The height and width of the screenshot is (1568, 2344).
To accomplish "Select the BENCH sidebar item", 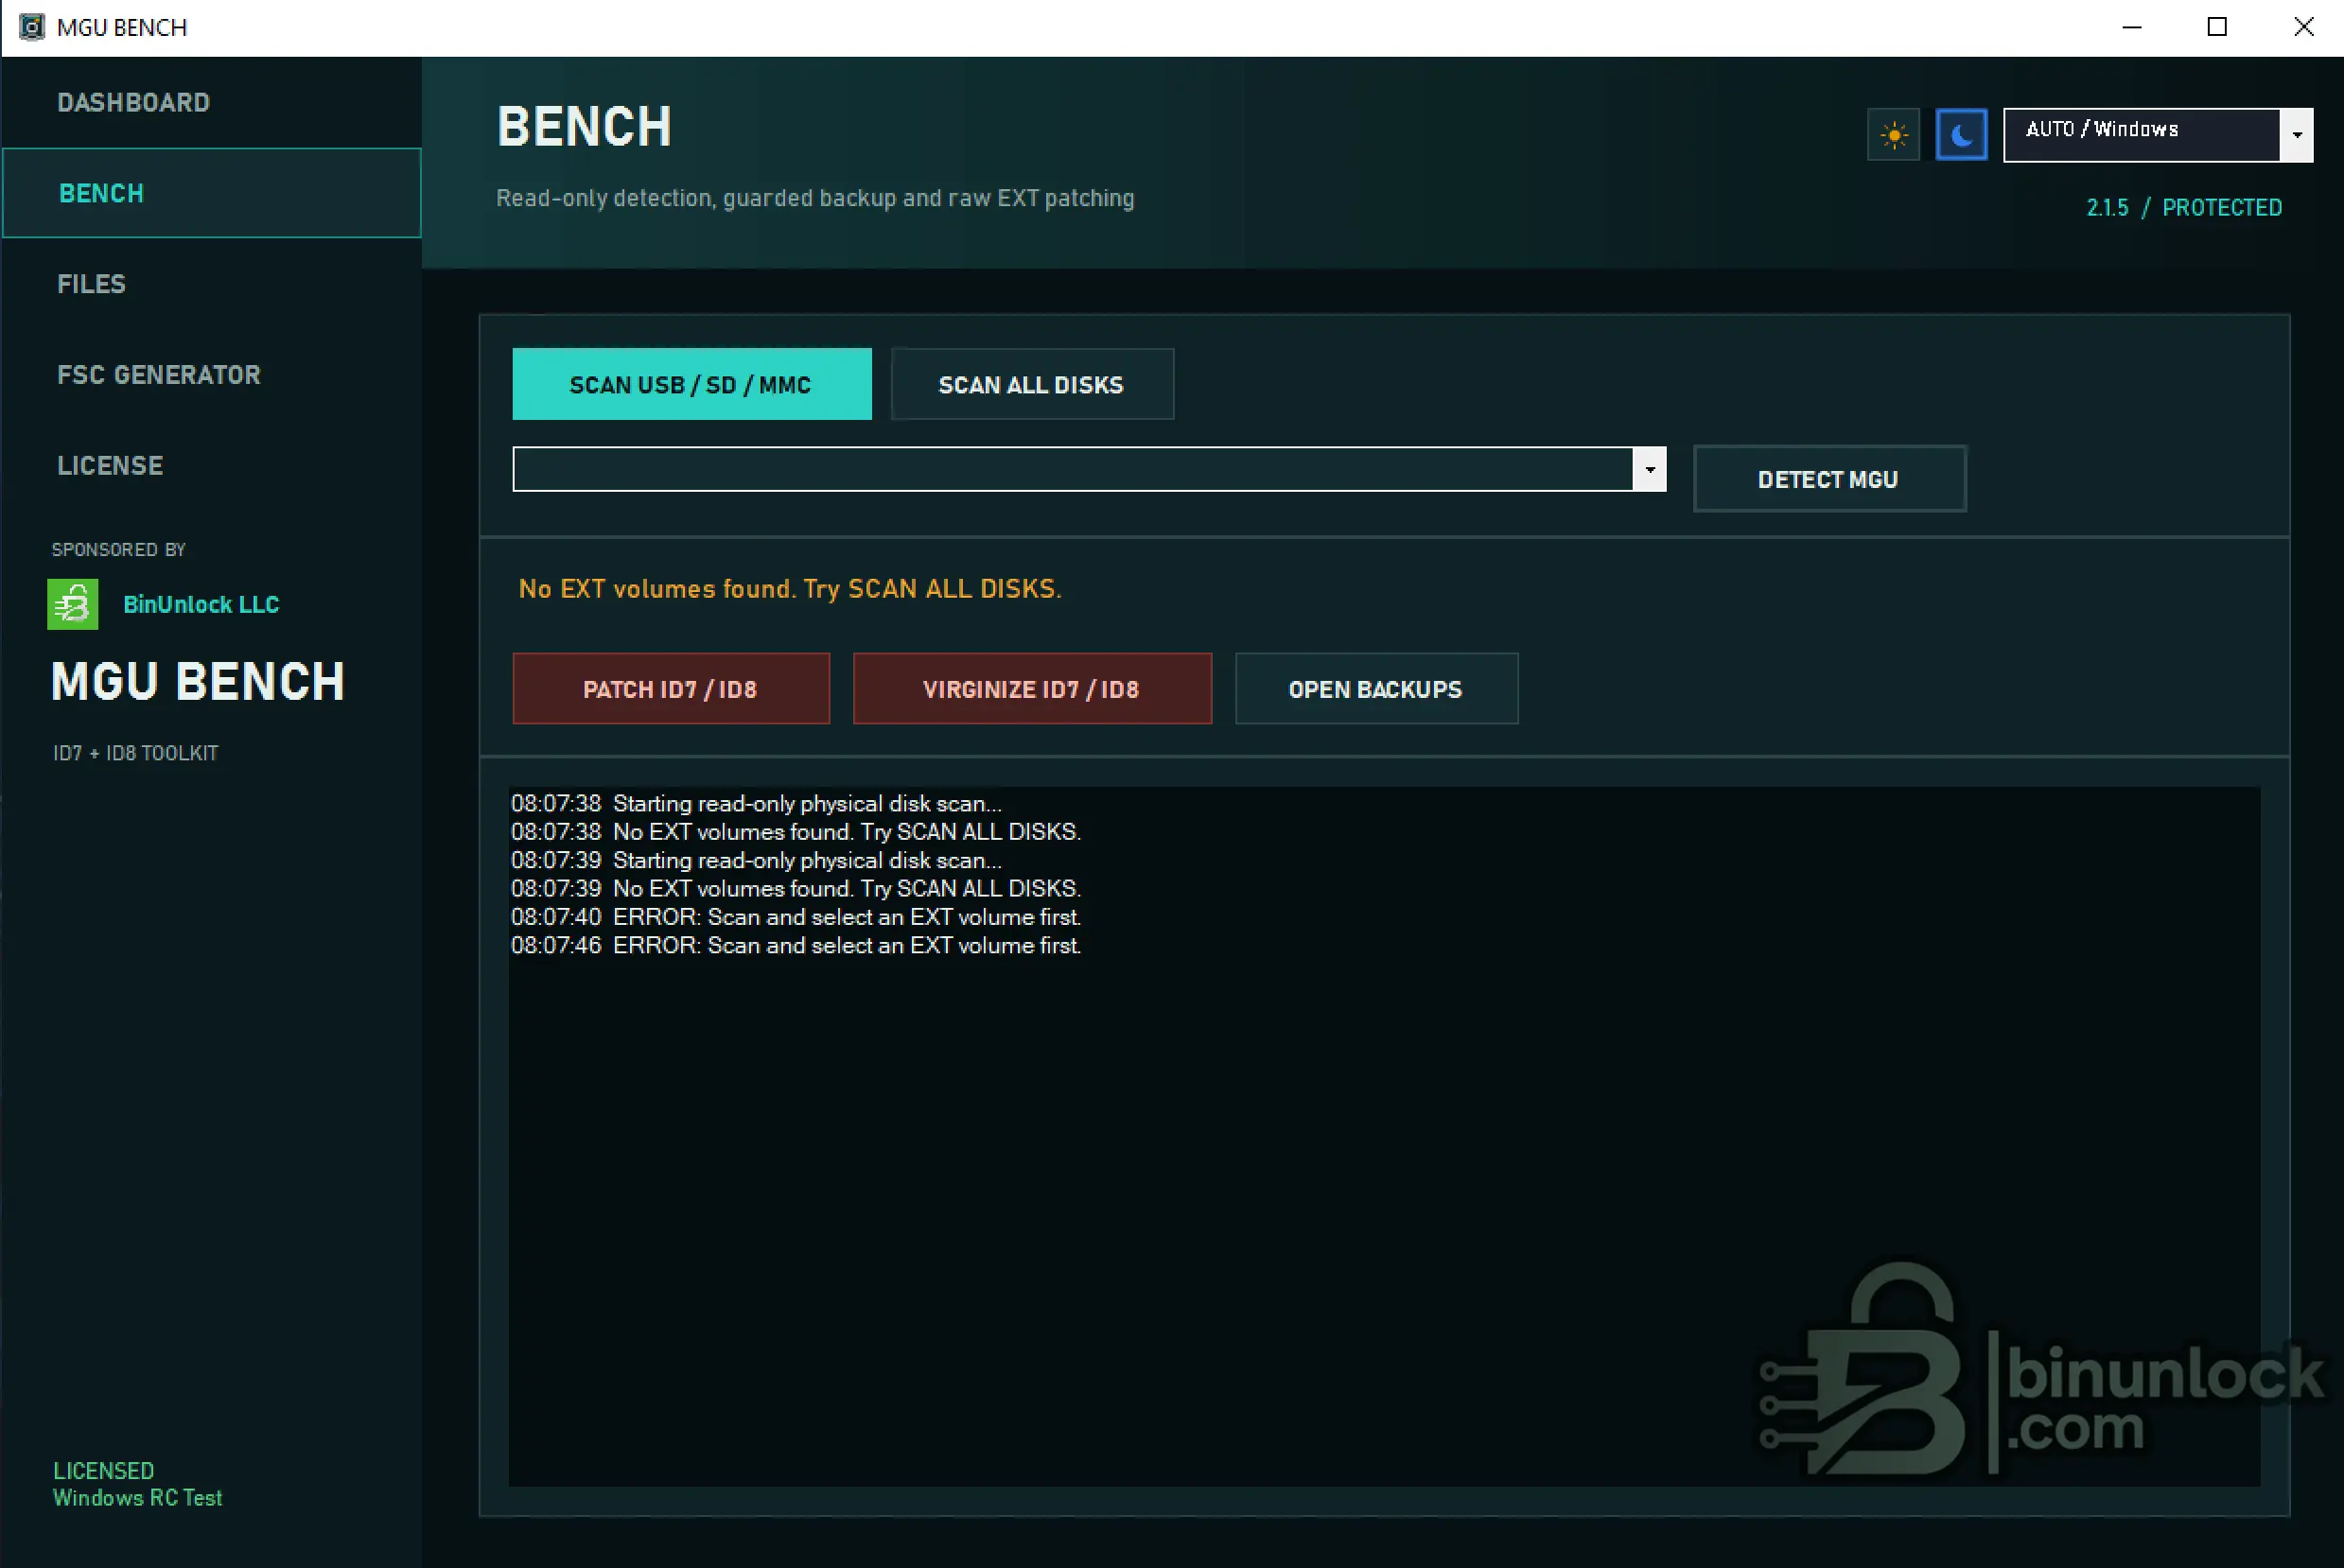I will (x=211, y=193).
